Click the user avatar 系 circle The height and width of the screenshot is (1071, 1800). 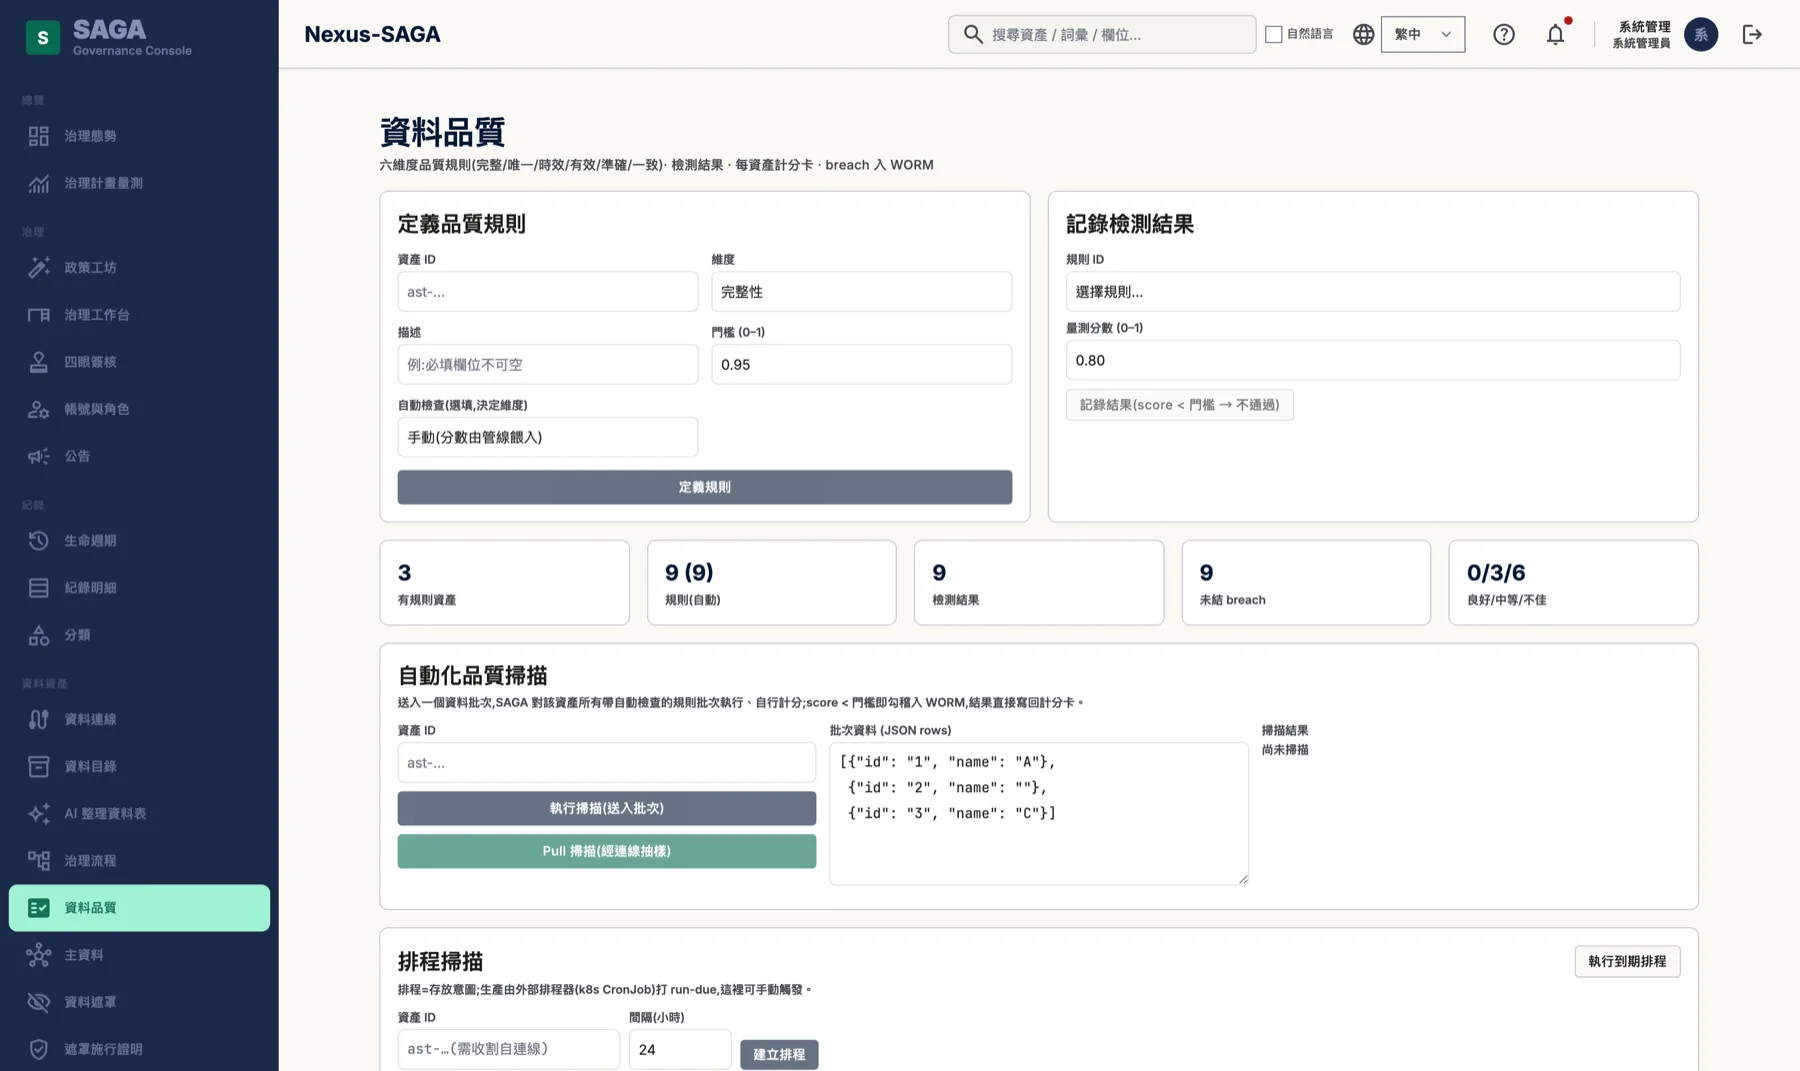coord(1700,34)
